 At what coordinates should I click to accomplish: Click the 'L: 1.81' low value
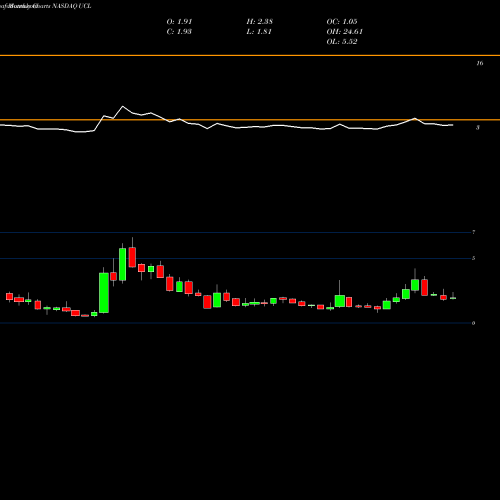(x=259, y=32)
